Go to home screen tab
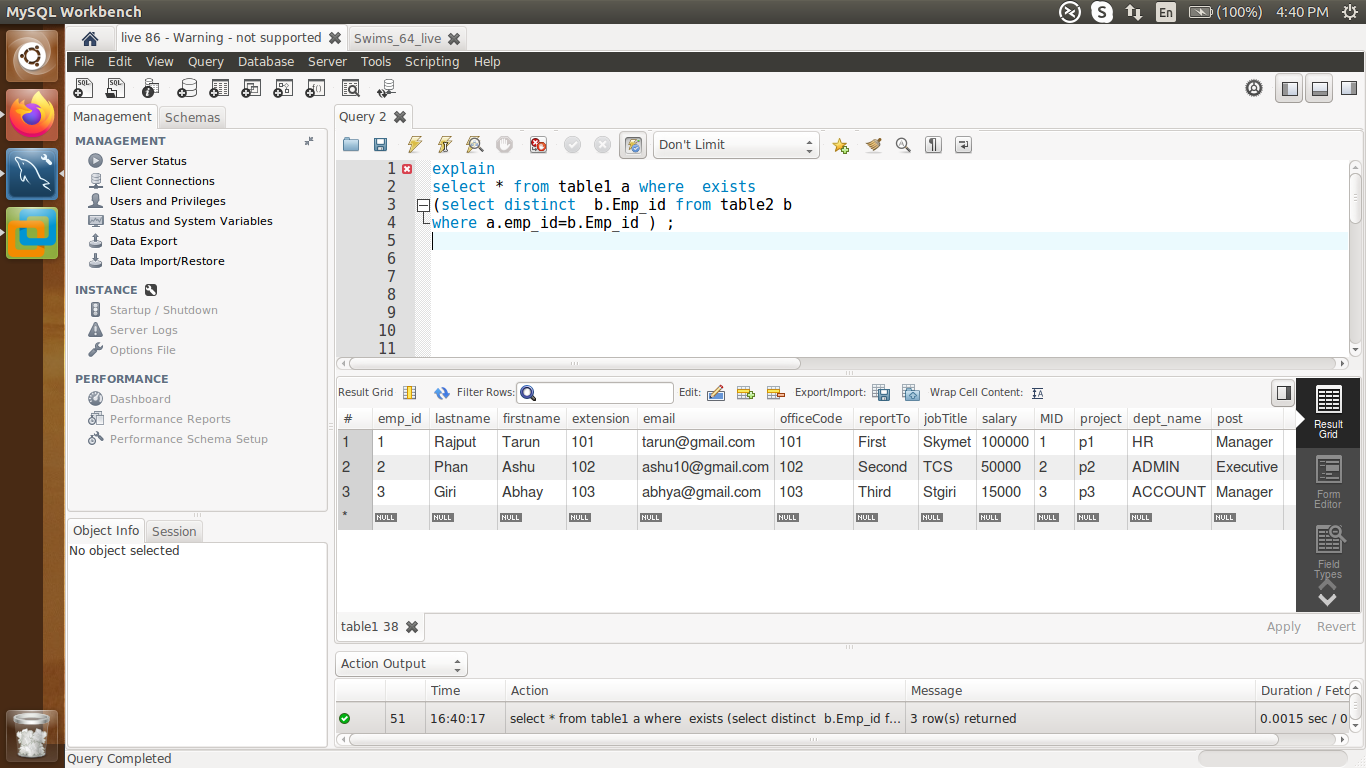The height and width of the screenshot is (768, 1366). tap(90, 39)
